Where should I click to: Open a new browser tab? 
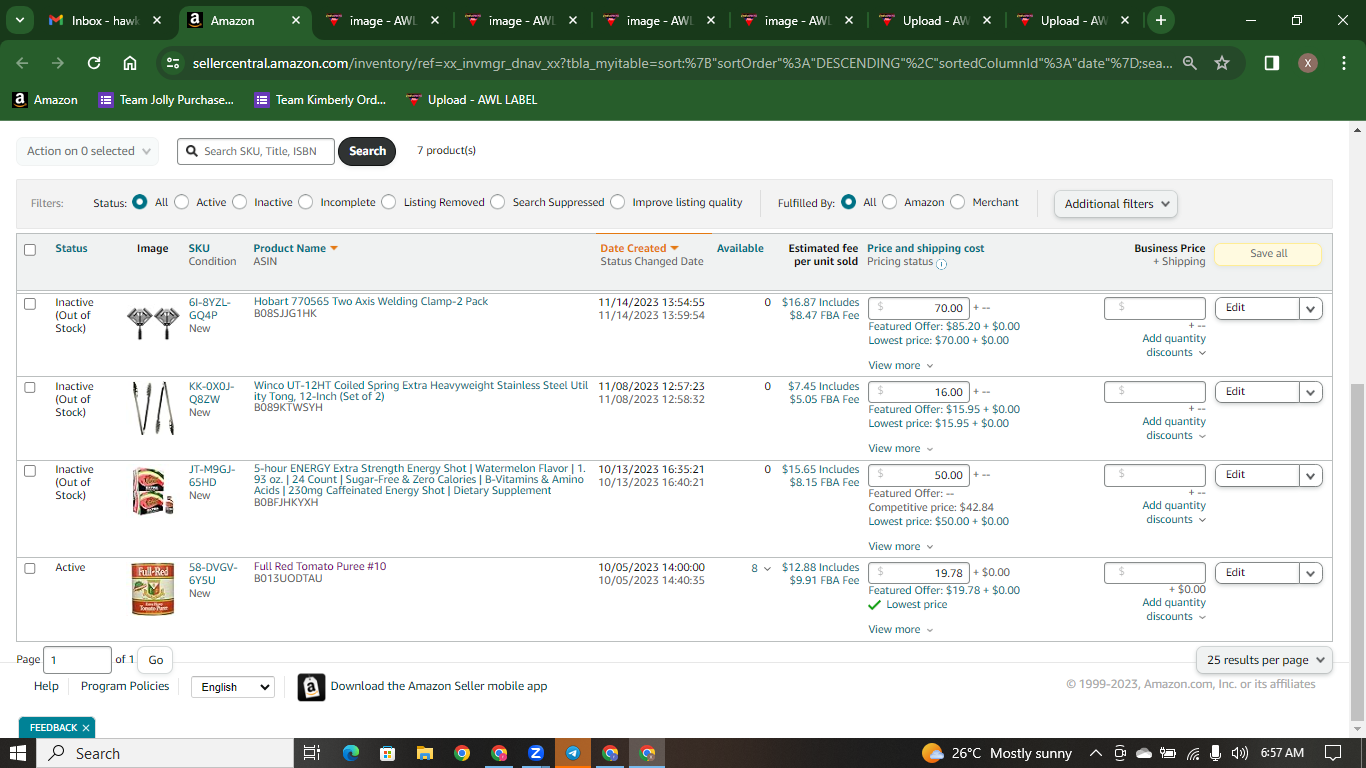pyautogui.click(x=1160, y=20)
